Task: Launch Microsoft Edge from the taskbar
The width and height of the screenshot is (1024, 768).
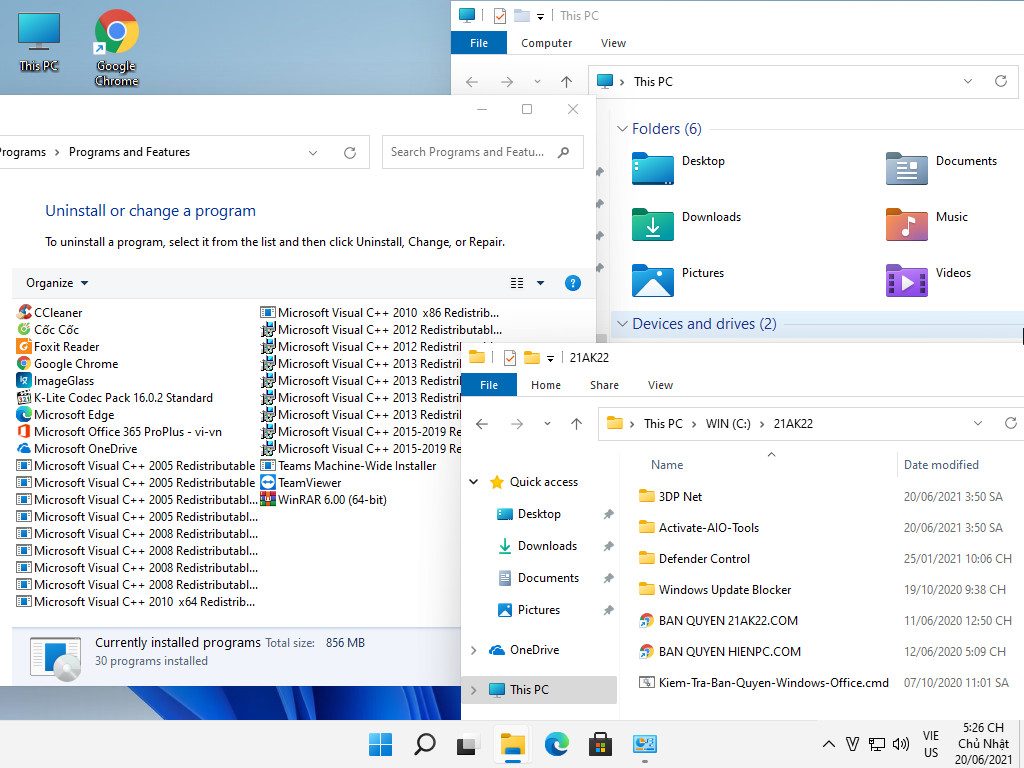Action: (x=556, y=744)
